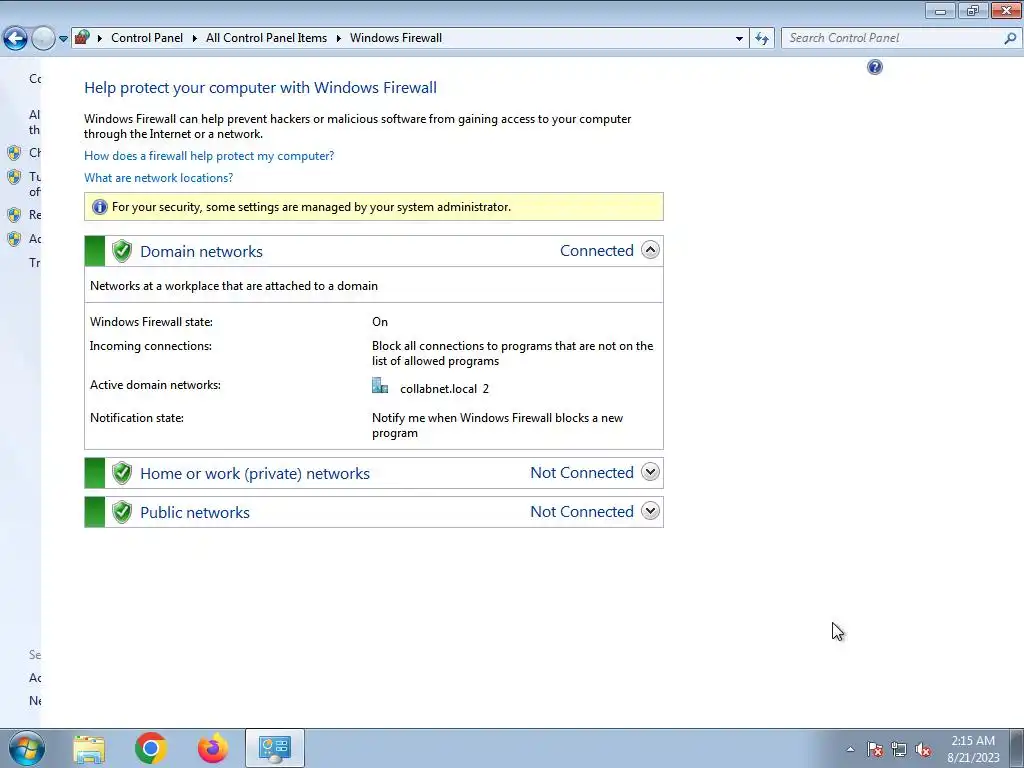This screenshot has width=1024, height=768.
Task: Click the 'On' firewall state value
Action: point(379,322)
